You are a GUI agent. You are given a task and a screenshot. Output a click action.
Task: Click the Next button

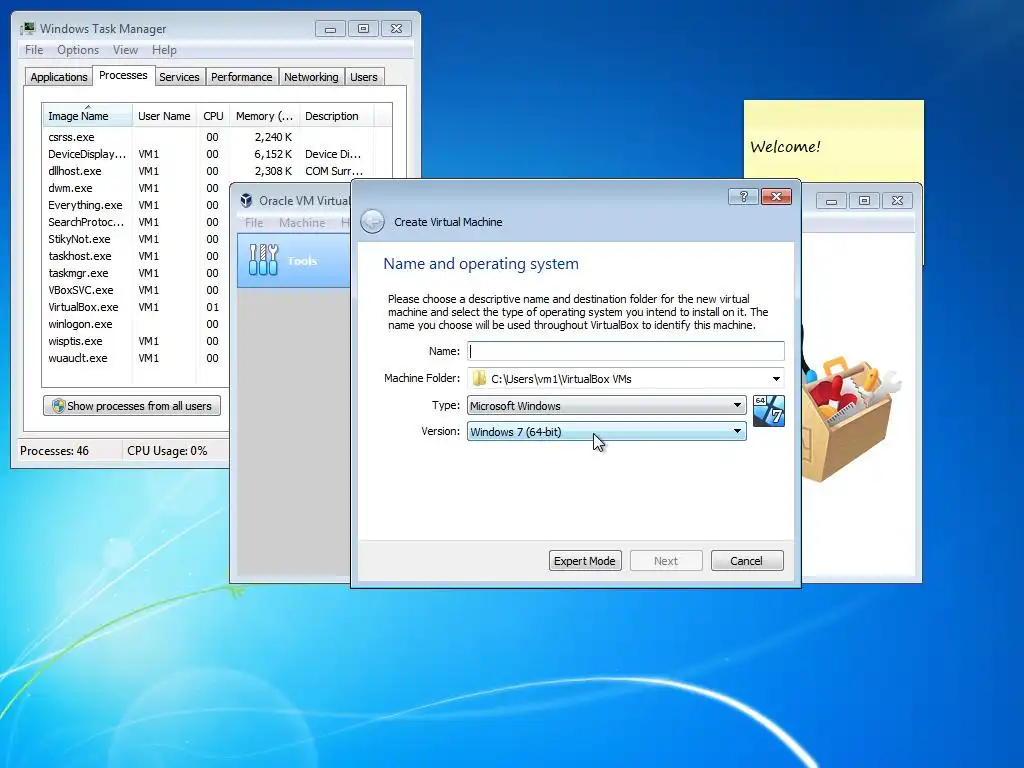pos(666,561)
